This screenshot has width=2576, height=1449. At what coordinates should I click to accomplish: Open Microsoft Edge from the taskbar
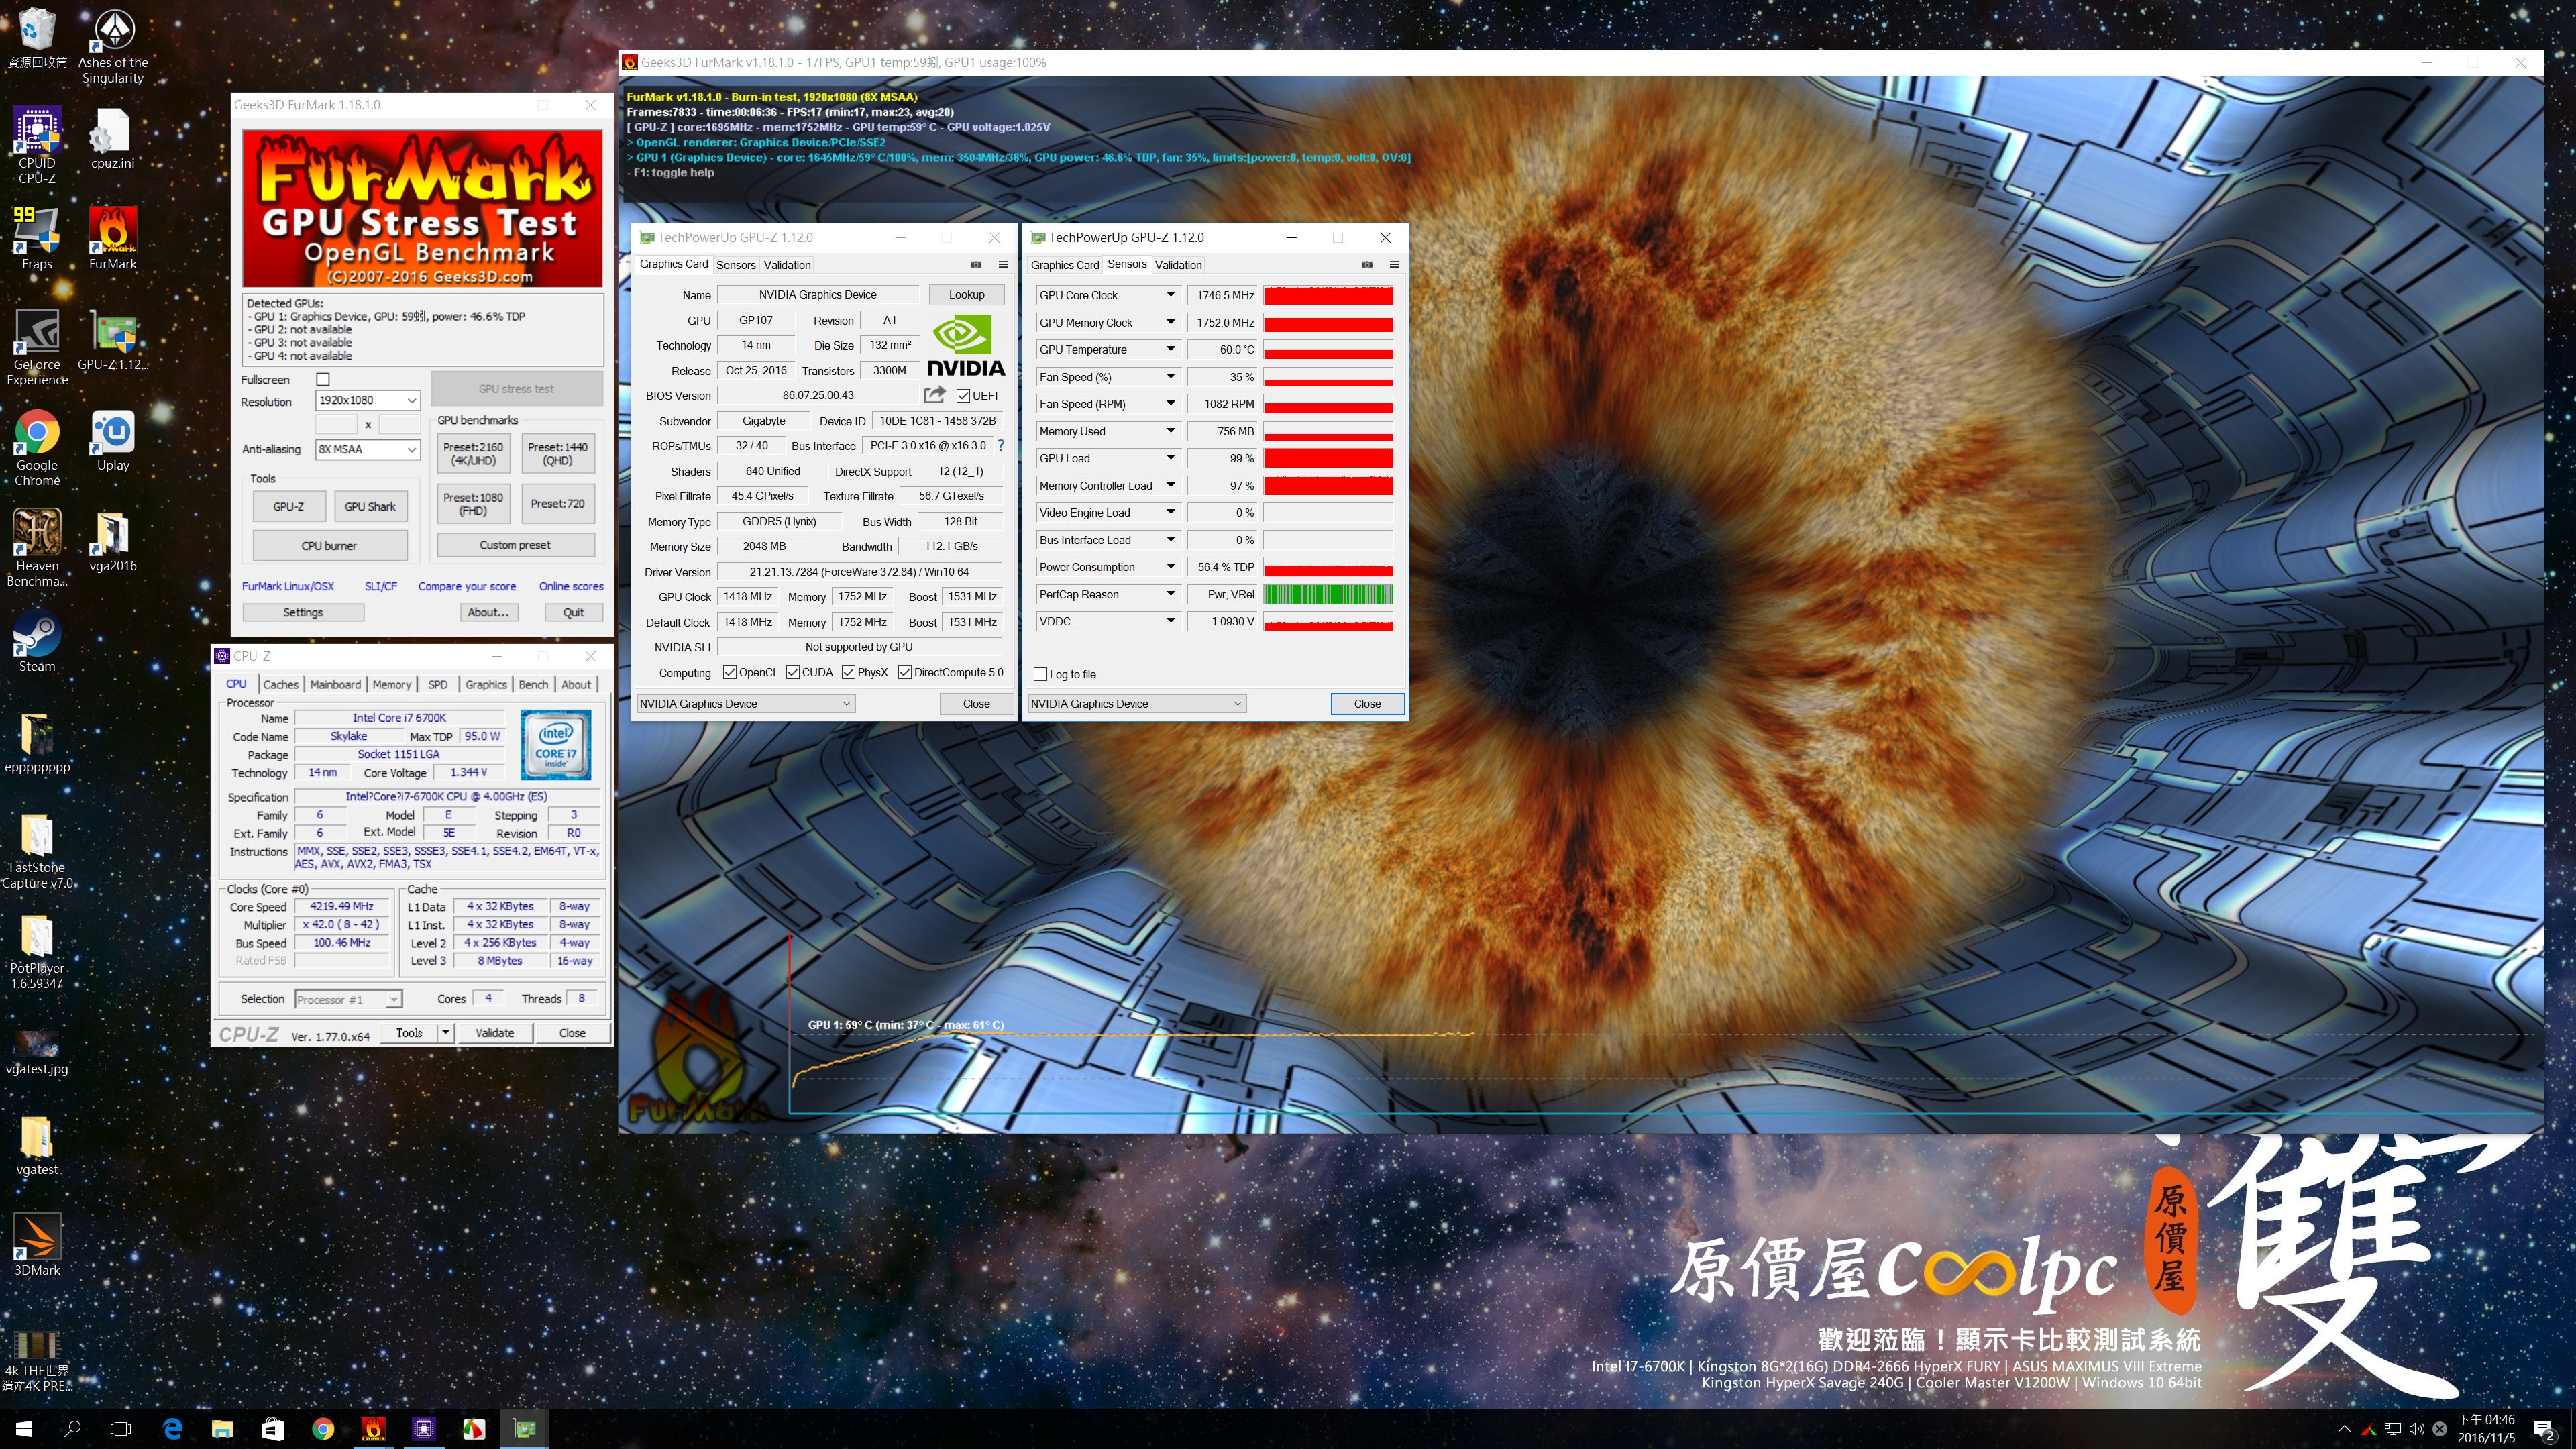[172, 1429]
